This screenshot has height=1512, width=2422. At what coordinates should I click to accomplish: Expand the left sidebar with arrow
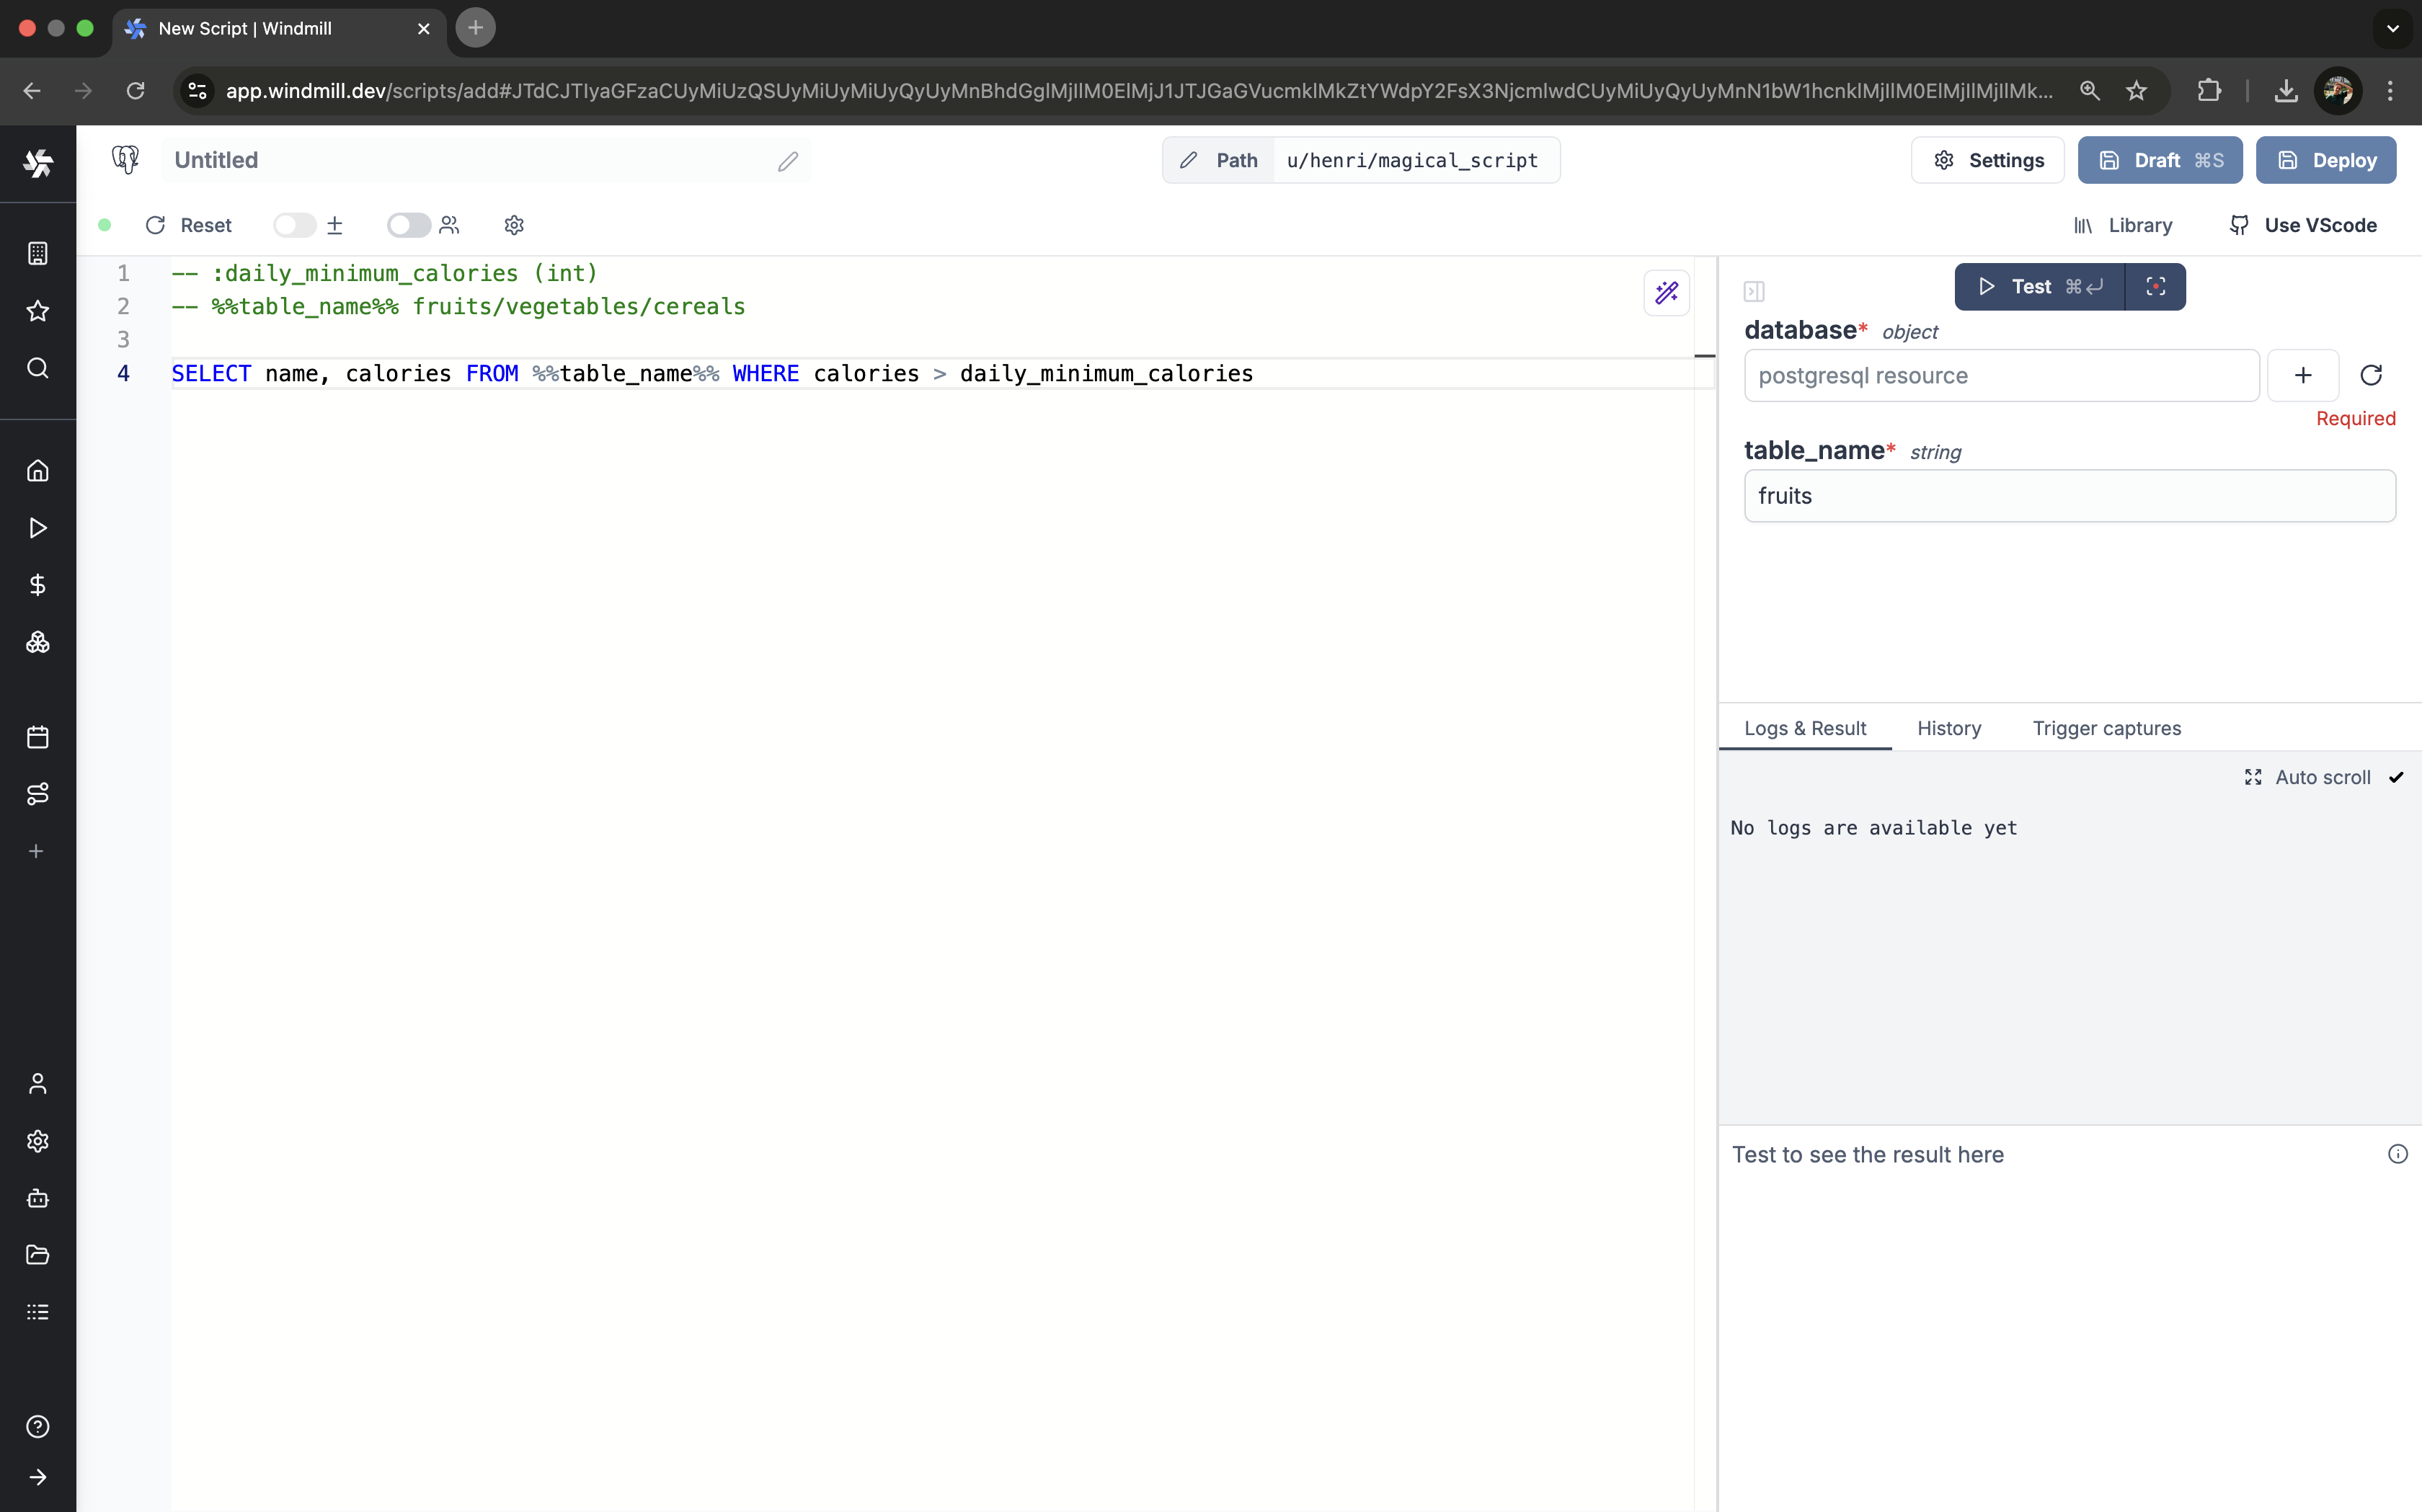(38, 1477)
